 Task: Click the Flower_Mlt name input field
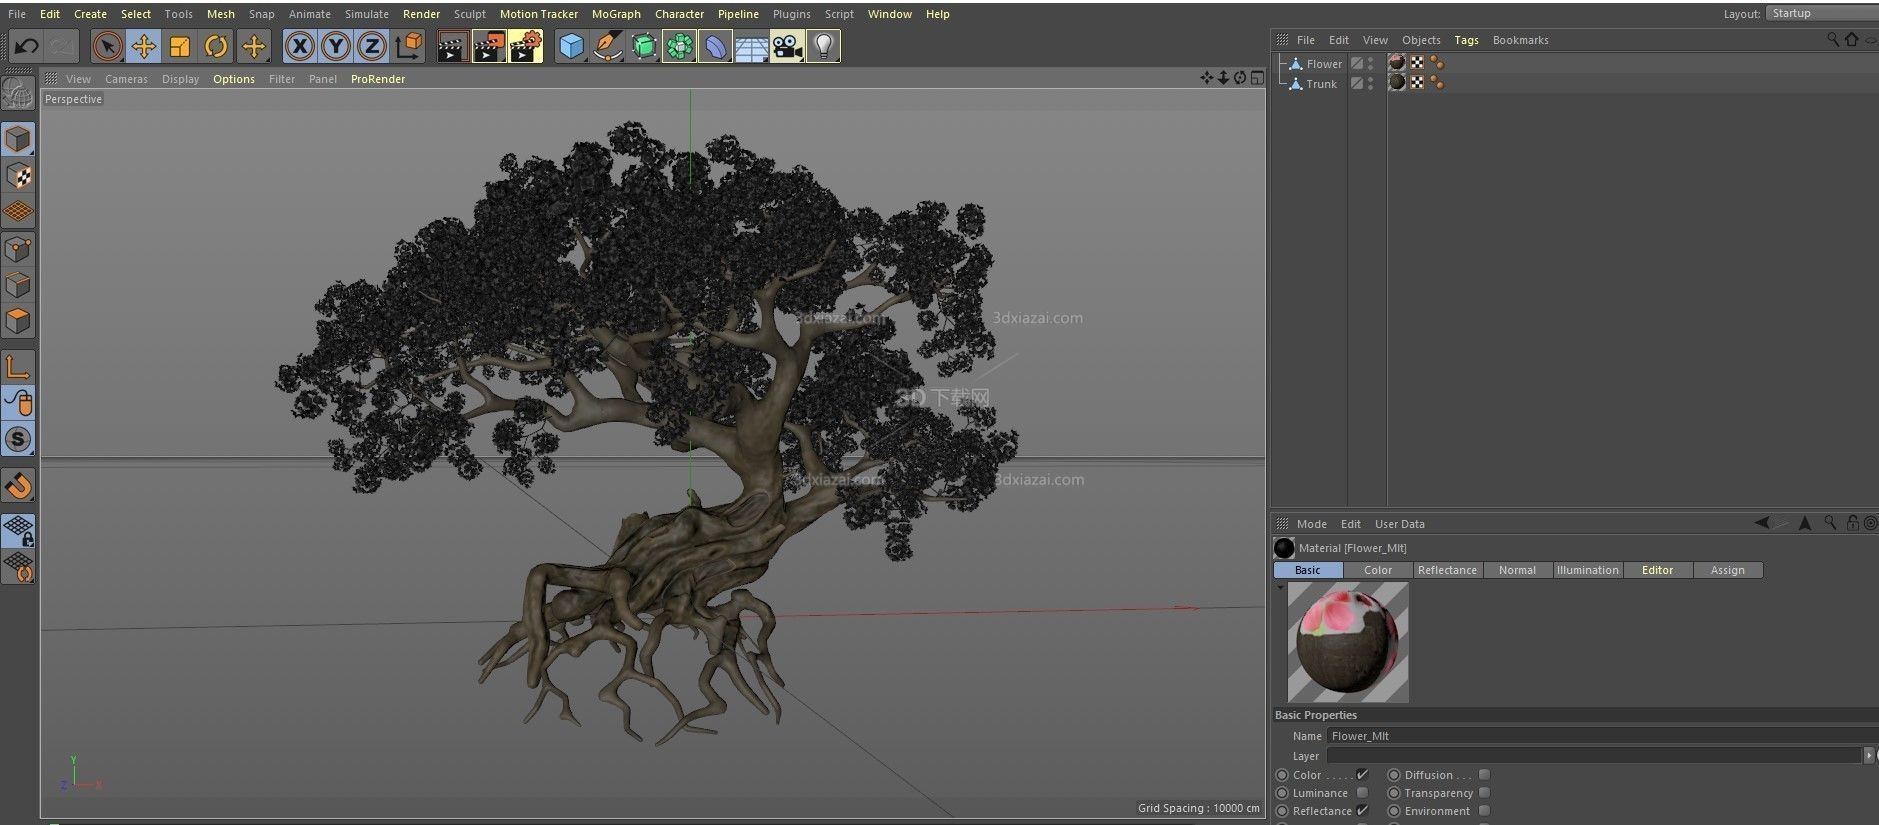point(1602,736)
